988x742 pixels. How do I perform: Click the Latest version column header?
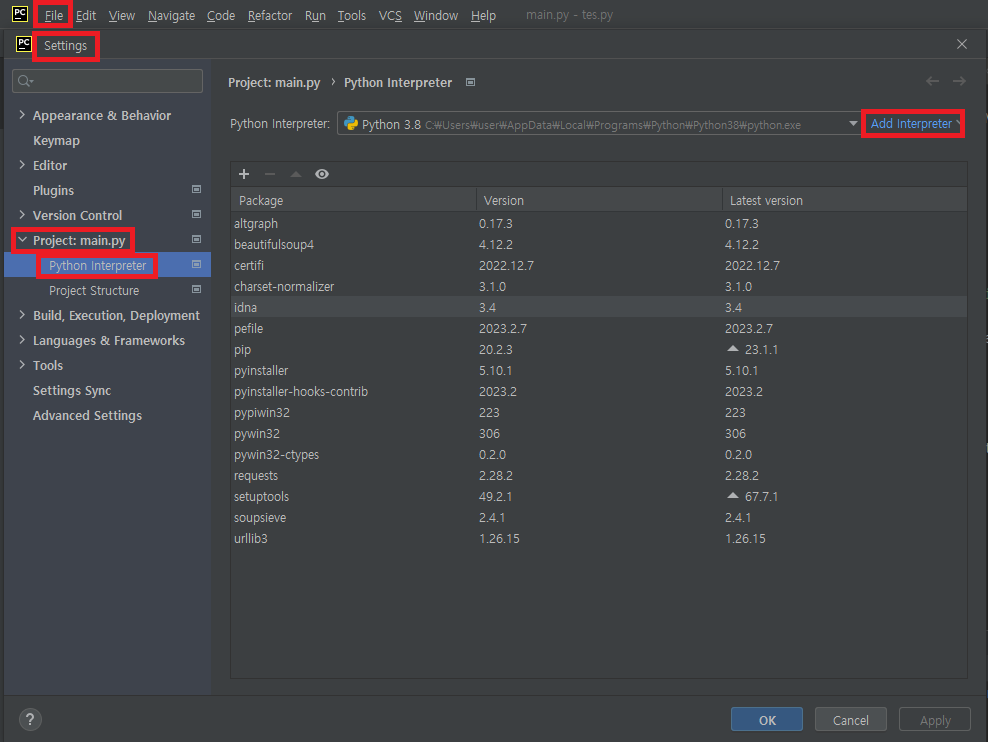(x=844, y=200)
